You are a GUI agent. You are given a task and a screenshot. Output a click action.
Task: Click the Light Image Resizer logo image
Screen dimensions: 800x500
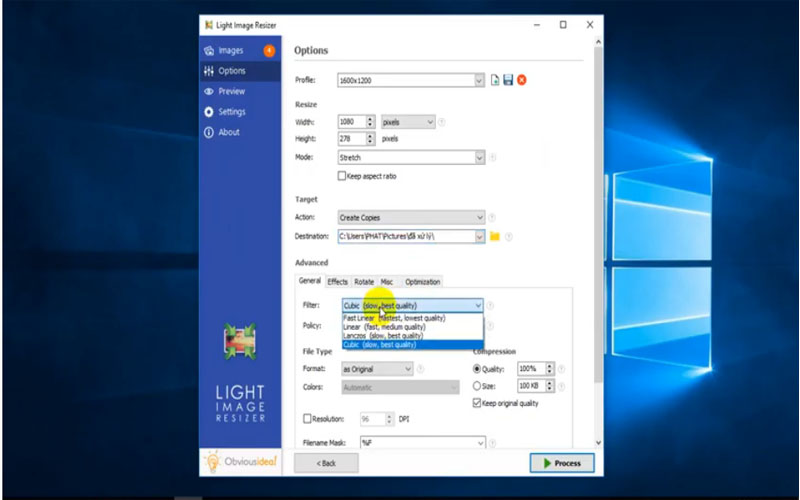click(x=240, y=341)
